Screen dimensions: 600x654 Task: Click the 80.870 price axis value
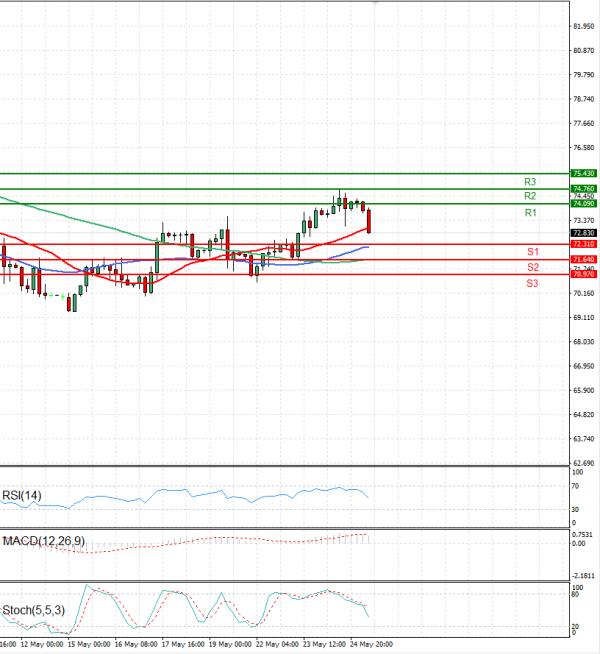pyautogui.click(x=584, y=50)
